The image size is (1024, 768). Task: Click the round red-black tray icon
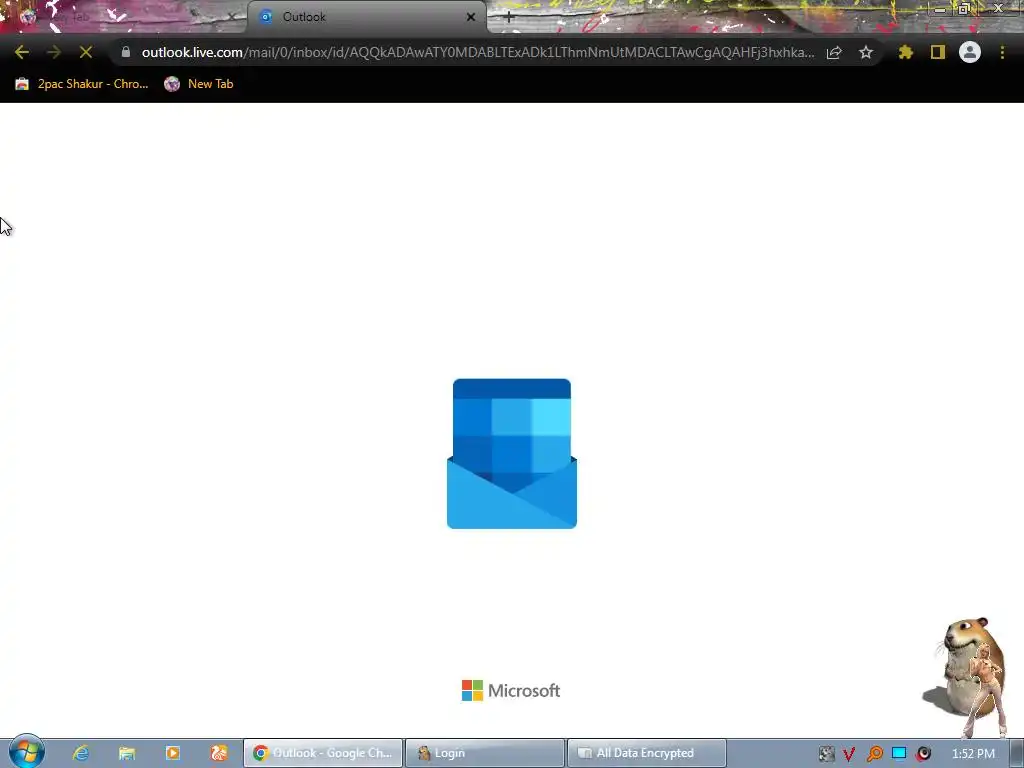pyautogui.click(x=923, y=754)
